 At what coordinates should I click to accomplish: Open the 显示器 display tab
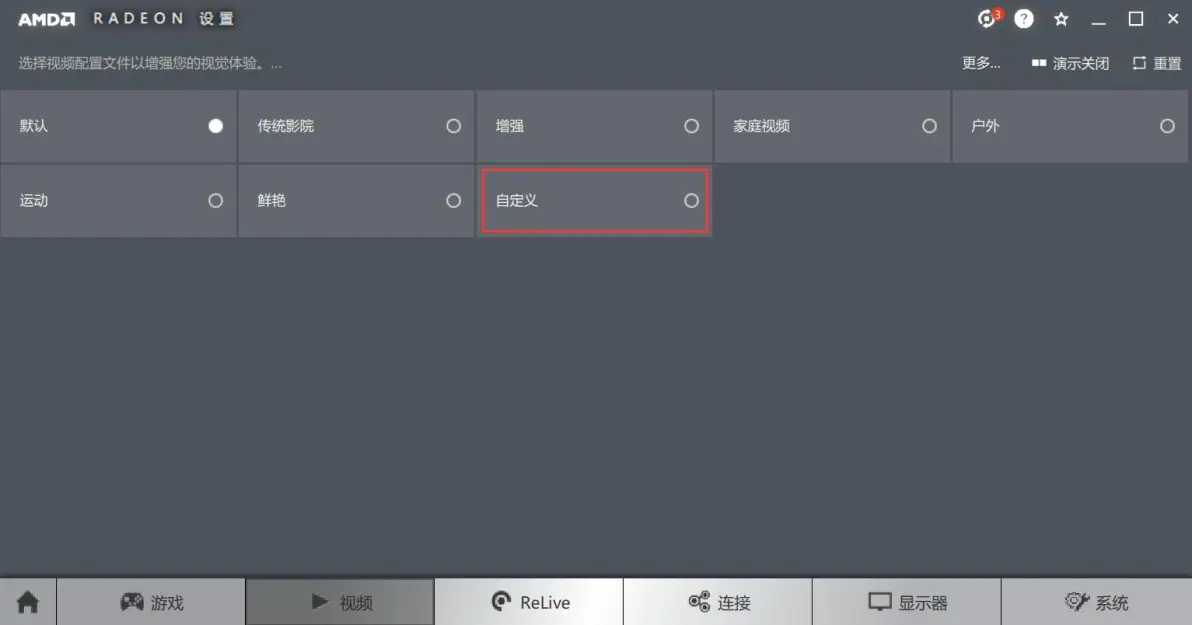[x=907, y=602]
